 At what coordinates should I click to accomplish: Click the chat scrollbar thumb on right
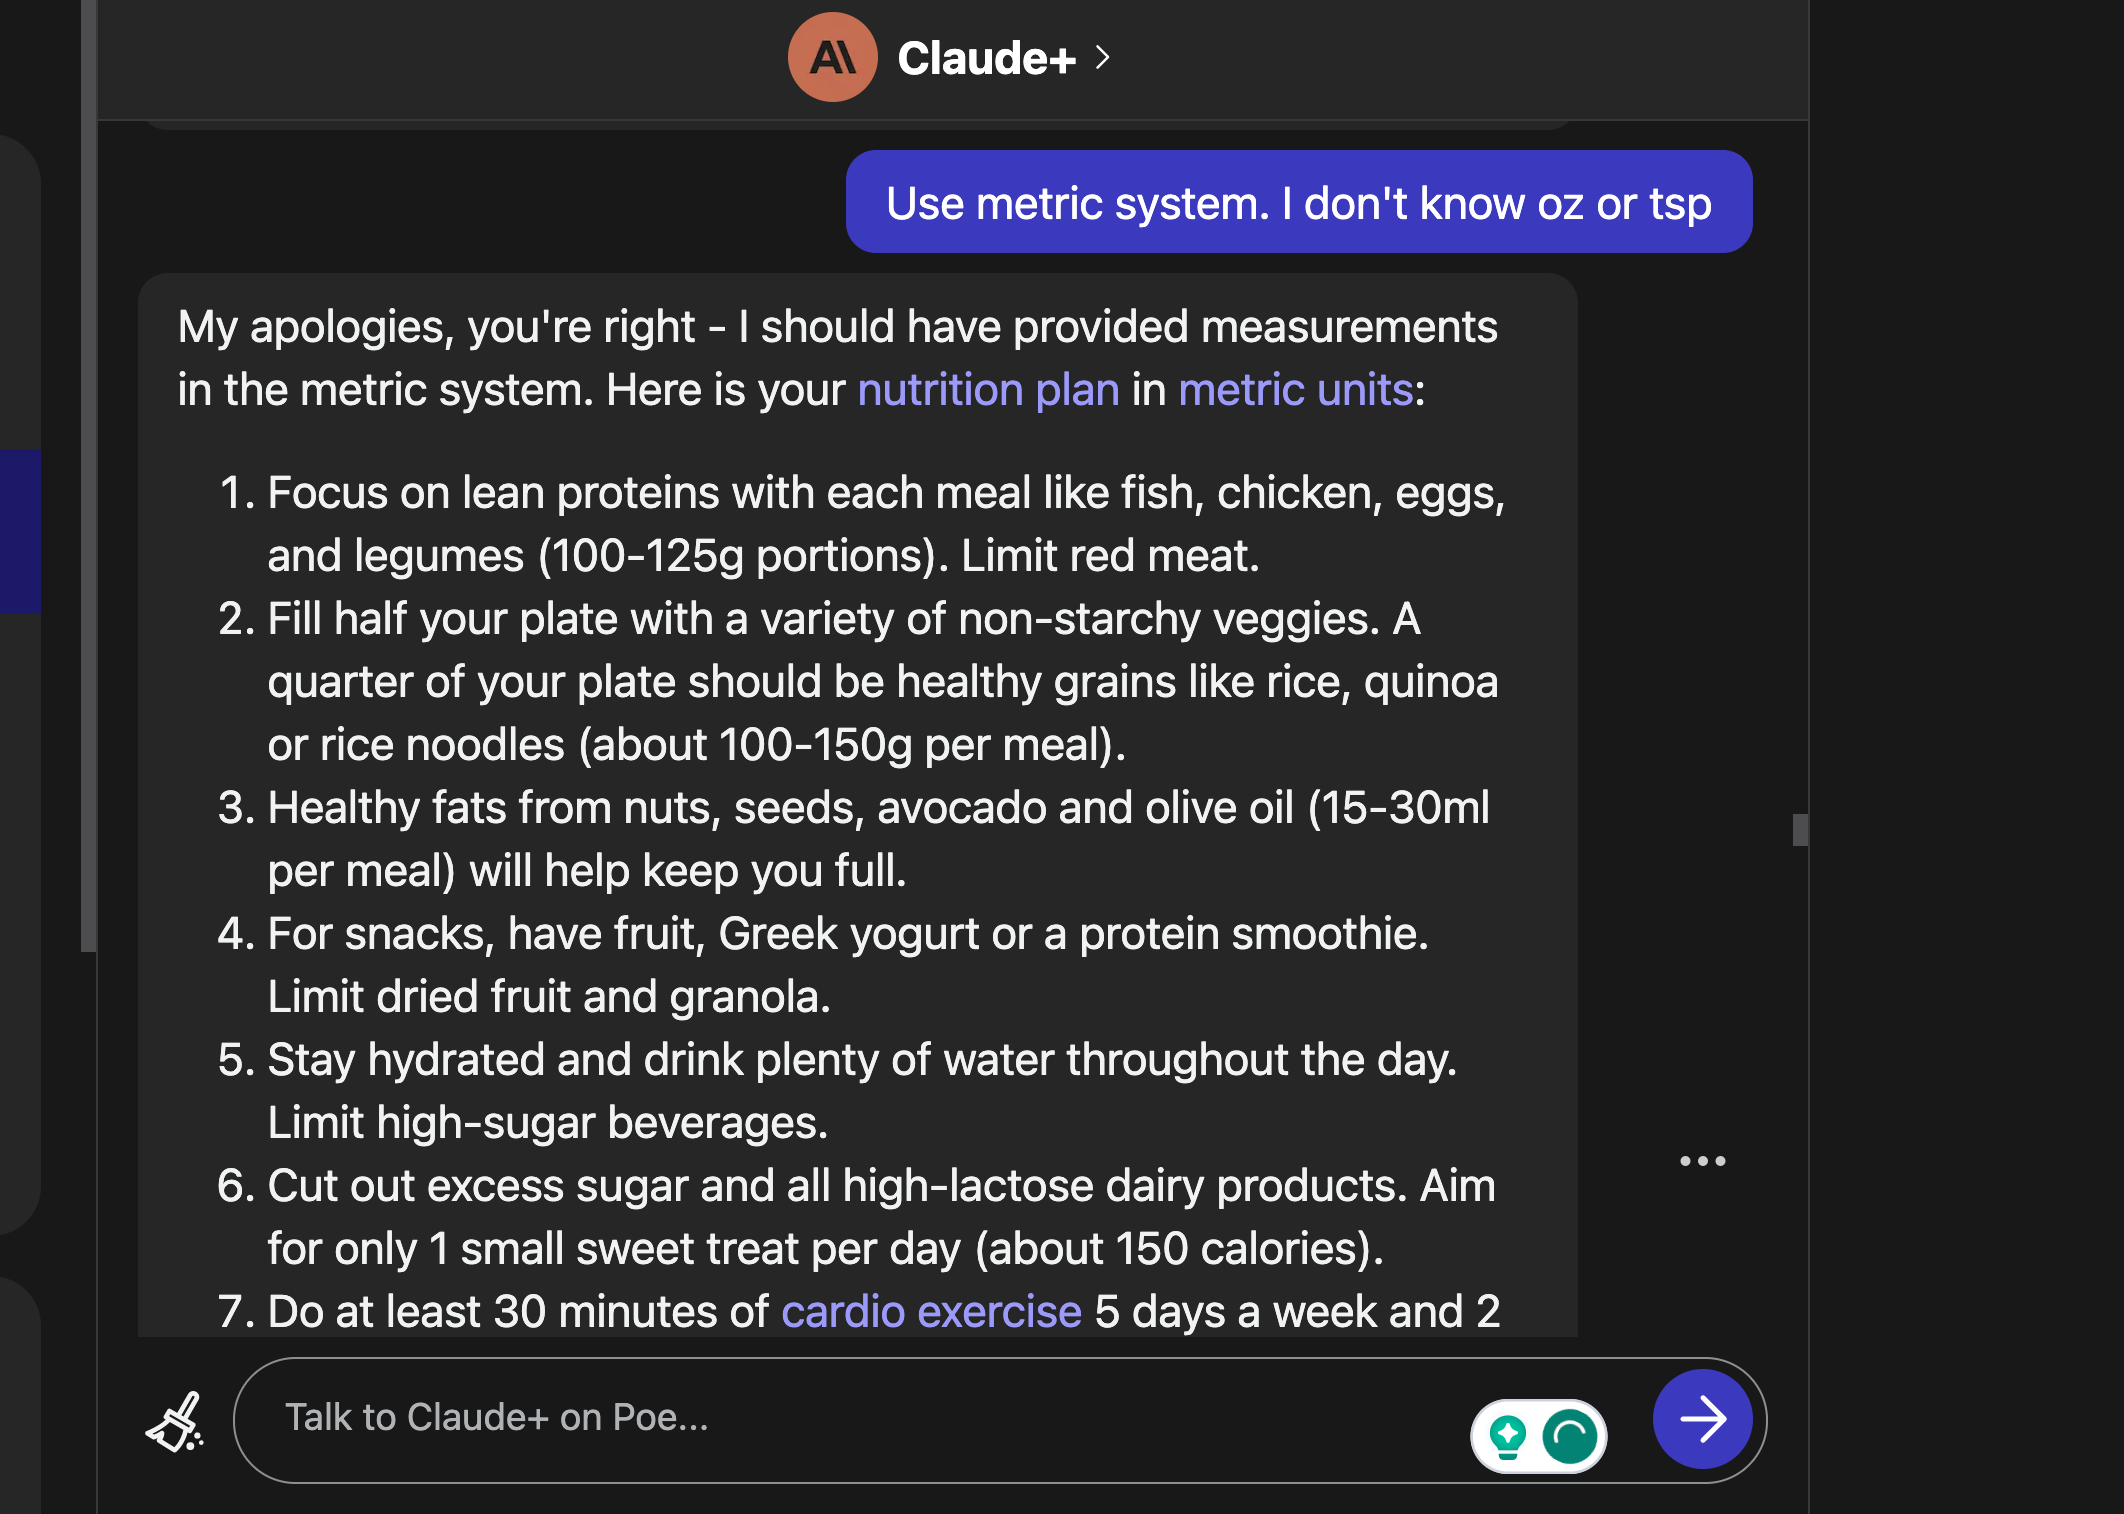point(1800,830)
